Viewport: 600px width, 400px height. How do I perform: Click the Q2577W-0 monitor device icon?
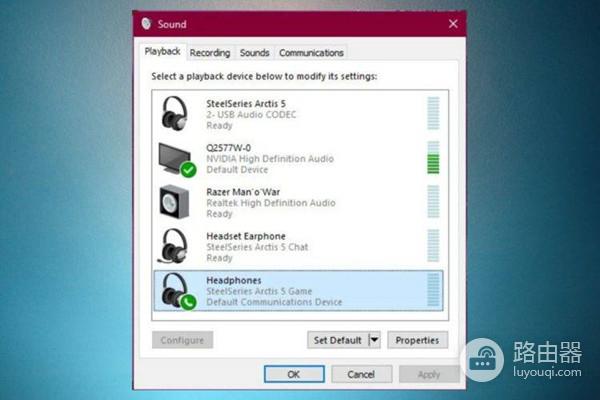click(x=177, y=160)
